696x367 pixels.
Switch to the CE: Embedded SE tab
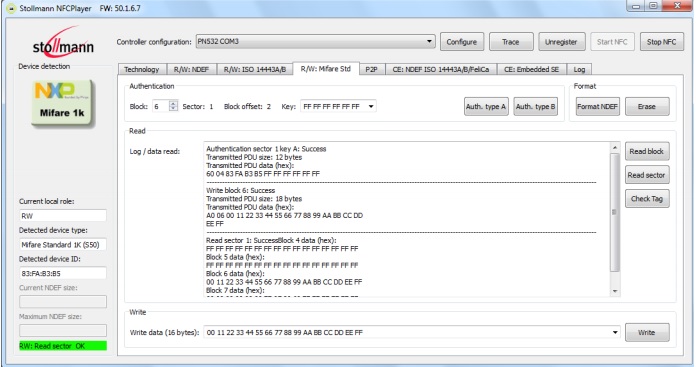coord(531,69)
